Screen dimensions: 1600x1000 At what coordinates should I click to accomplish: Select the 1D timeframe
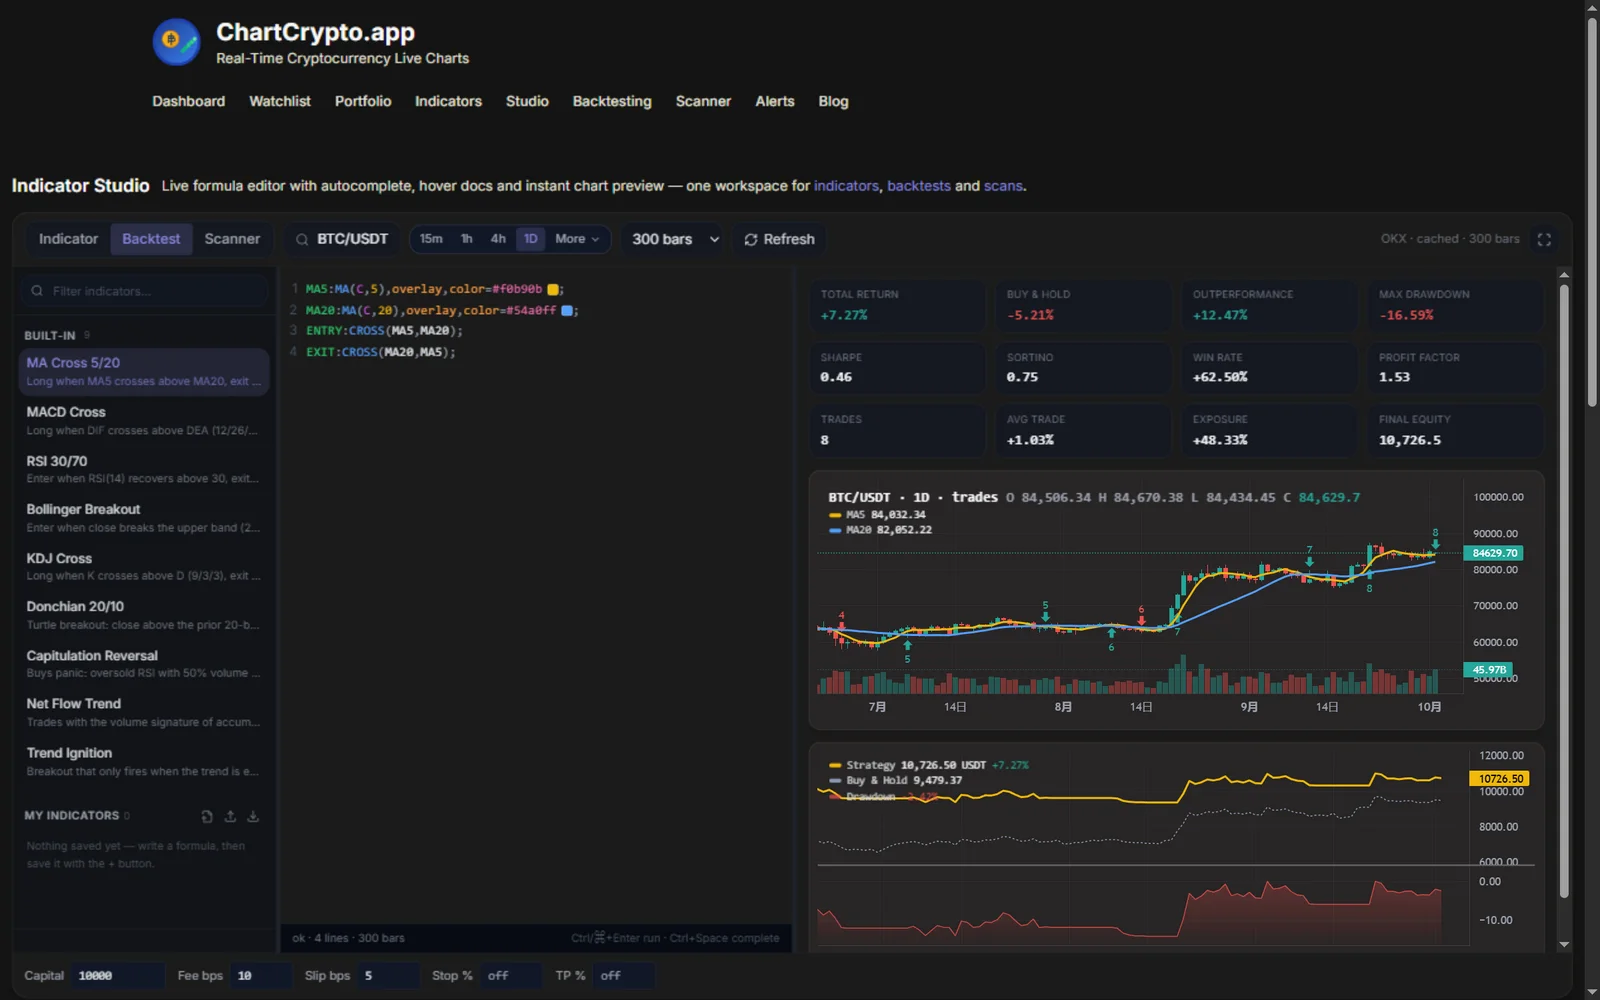pyautogui.click(x=531, y=239)
